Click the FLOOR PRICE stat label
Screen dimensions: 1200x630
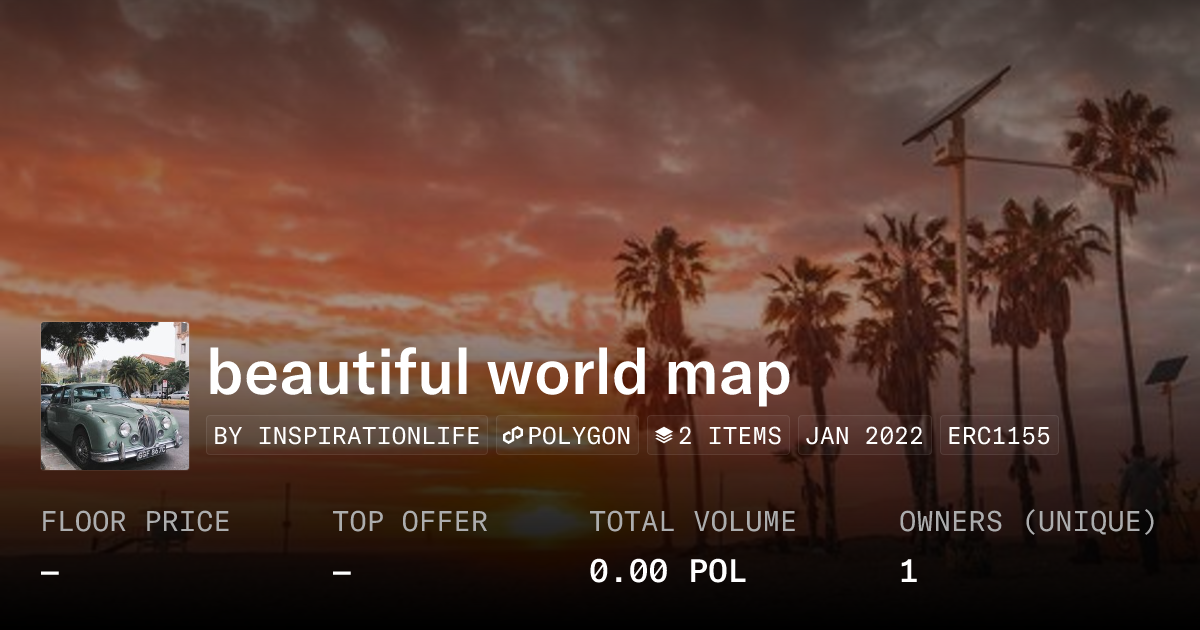[x=135, y=521]
